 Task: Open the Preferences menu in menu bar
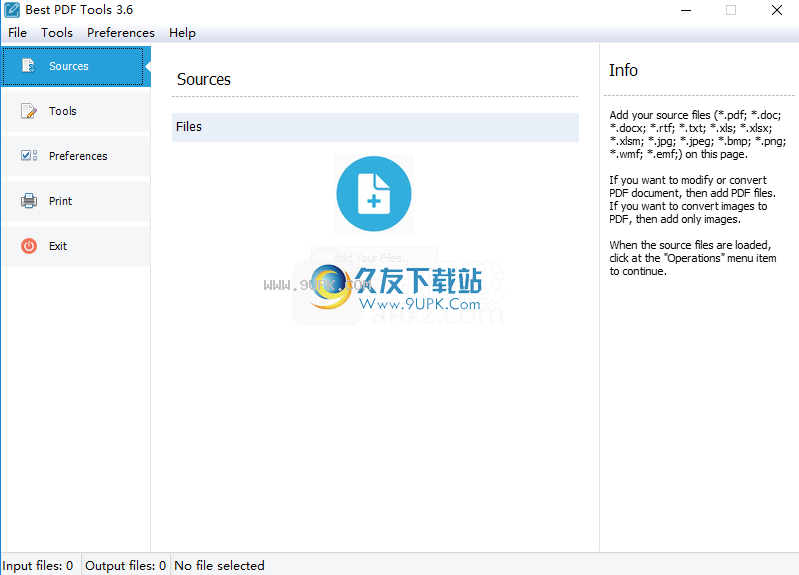pyautogui.click(x=121, y=33)
